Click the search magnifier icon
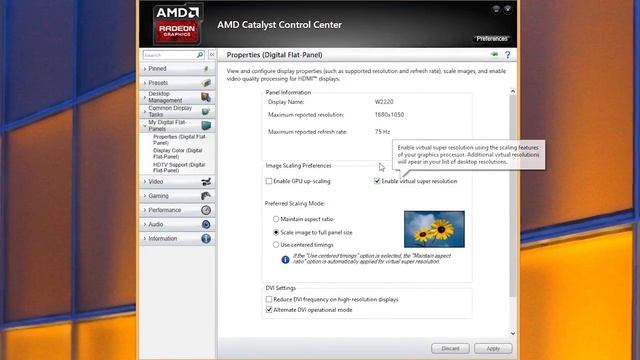This screenshot has width=640, height=360. [200, 55]
